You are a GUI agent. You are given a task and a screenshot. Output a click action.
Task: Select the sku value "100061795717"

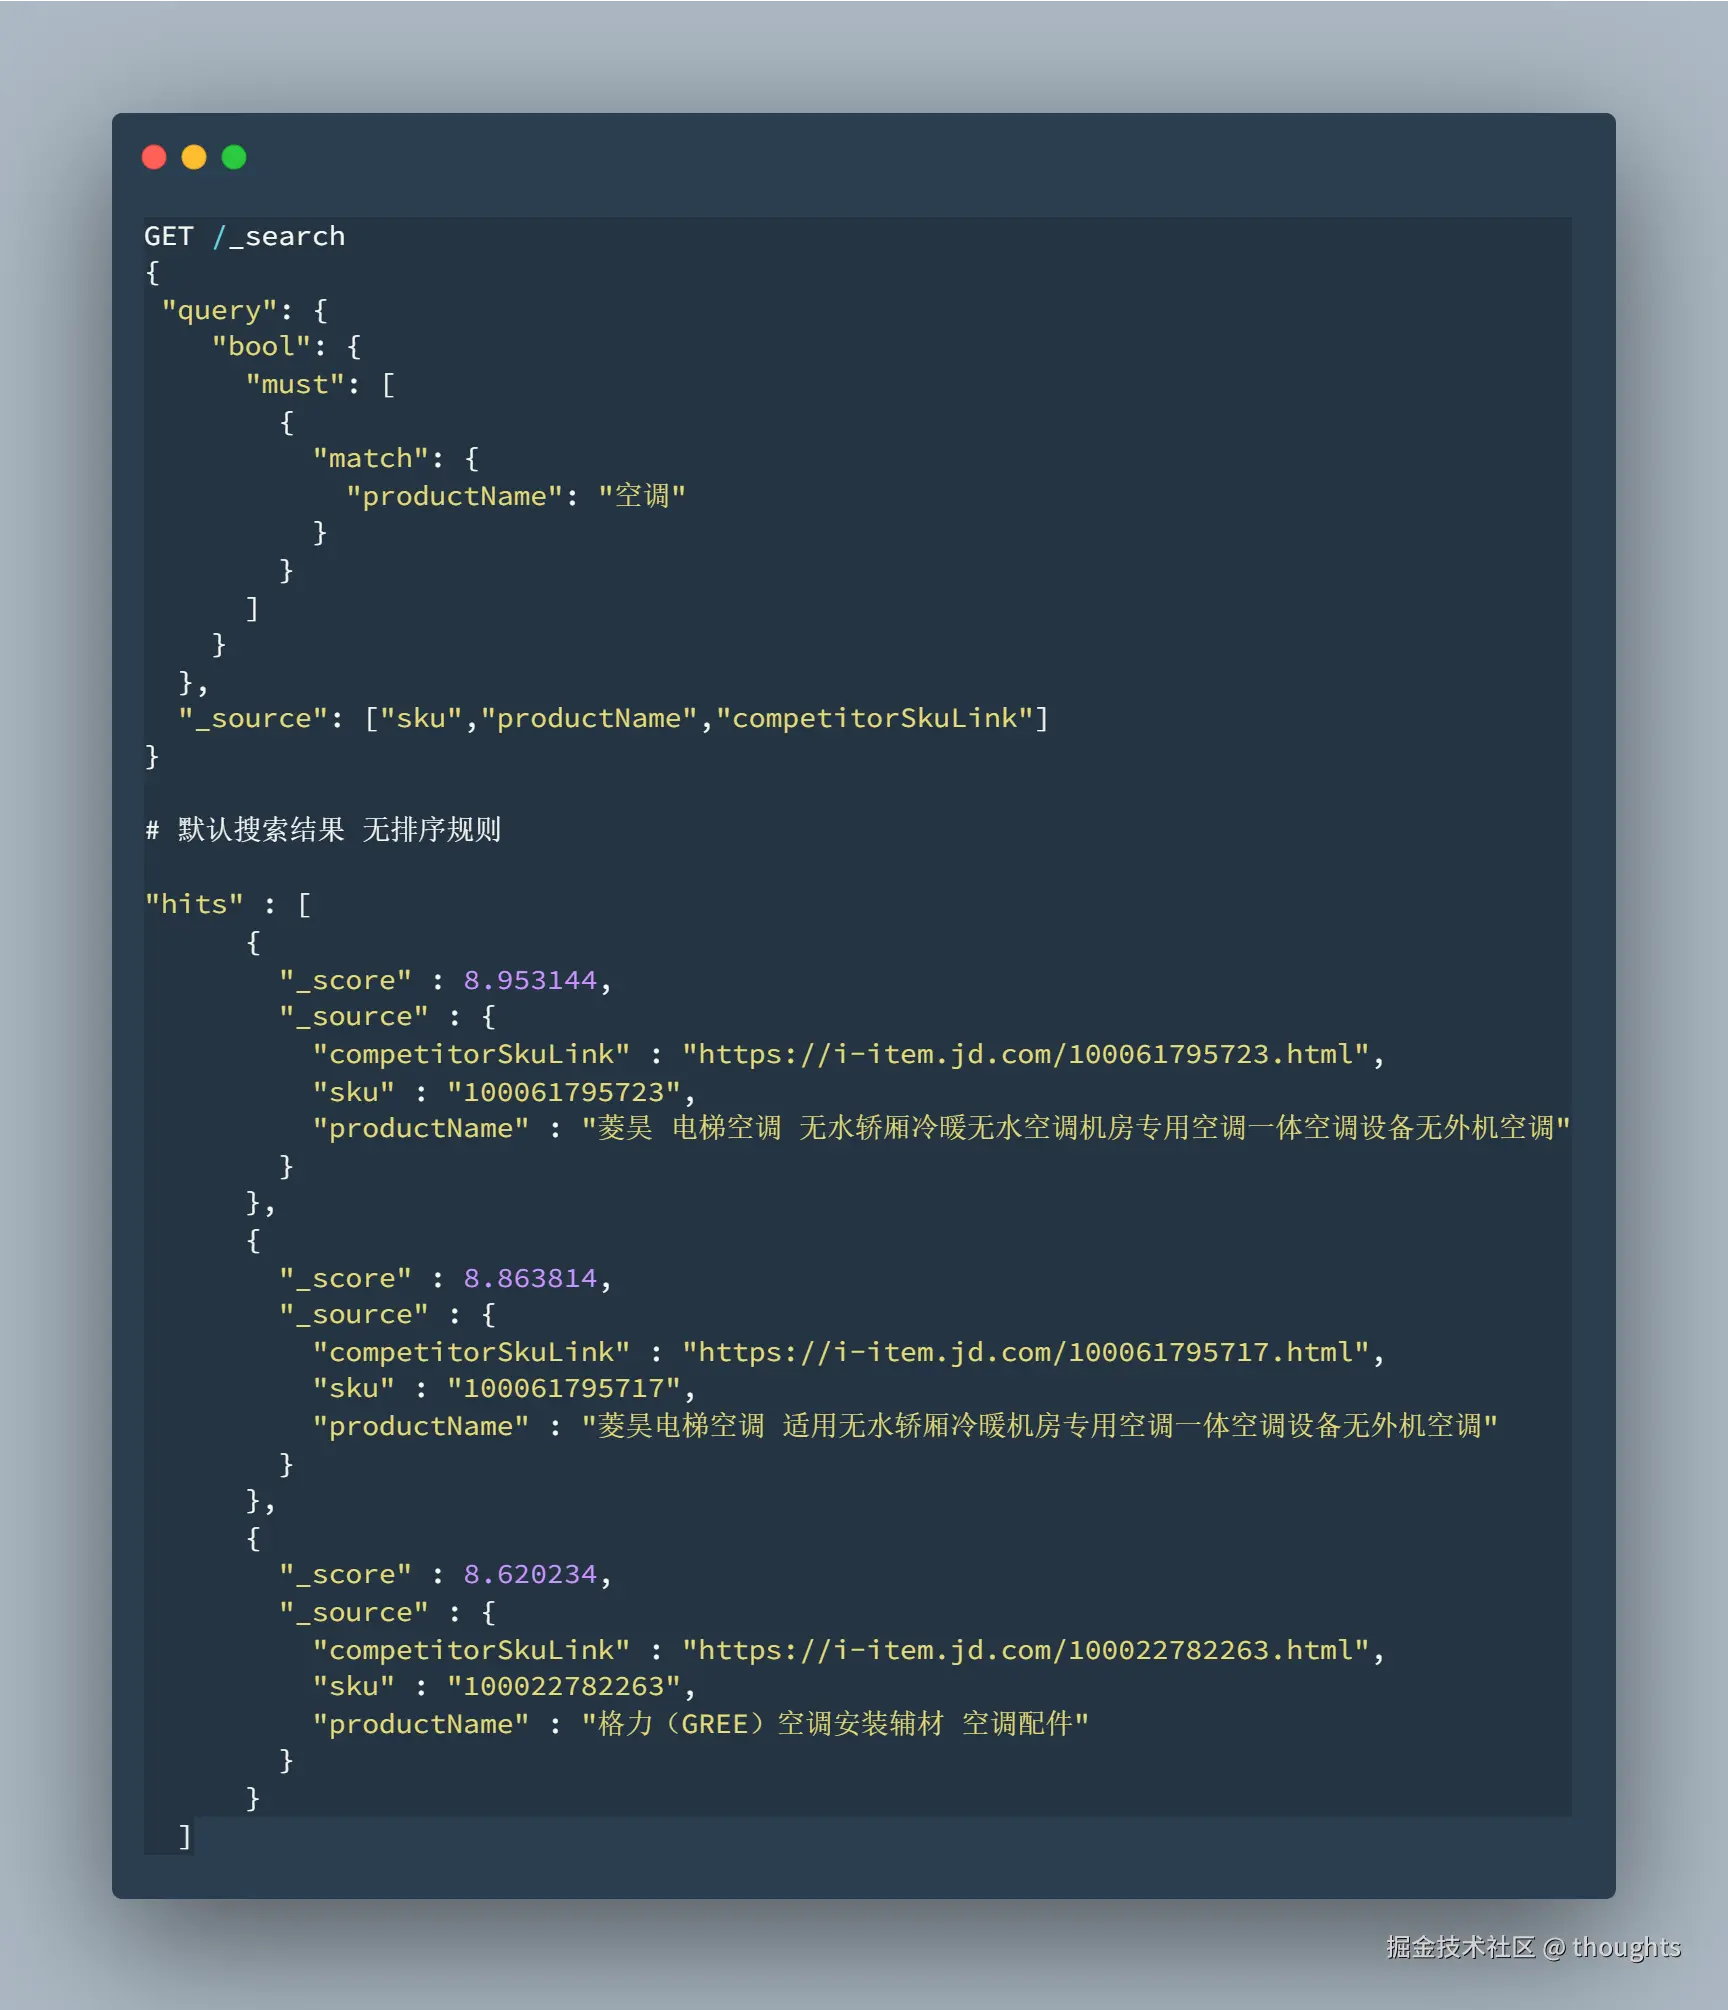(564, 1389)
